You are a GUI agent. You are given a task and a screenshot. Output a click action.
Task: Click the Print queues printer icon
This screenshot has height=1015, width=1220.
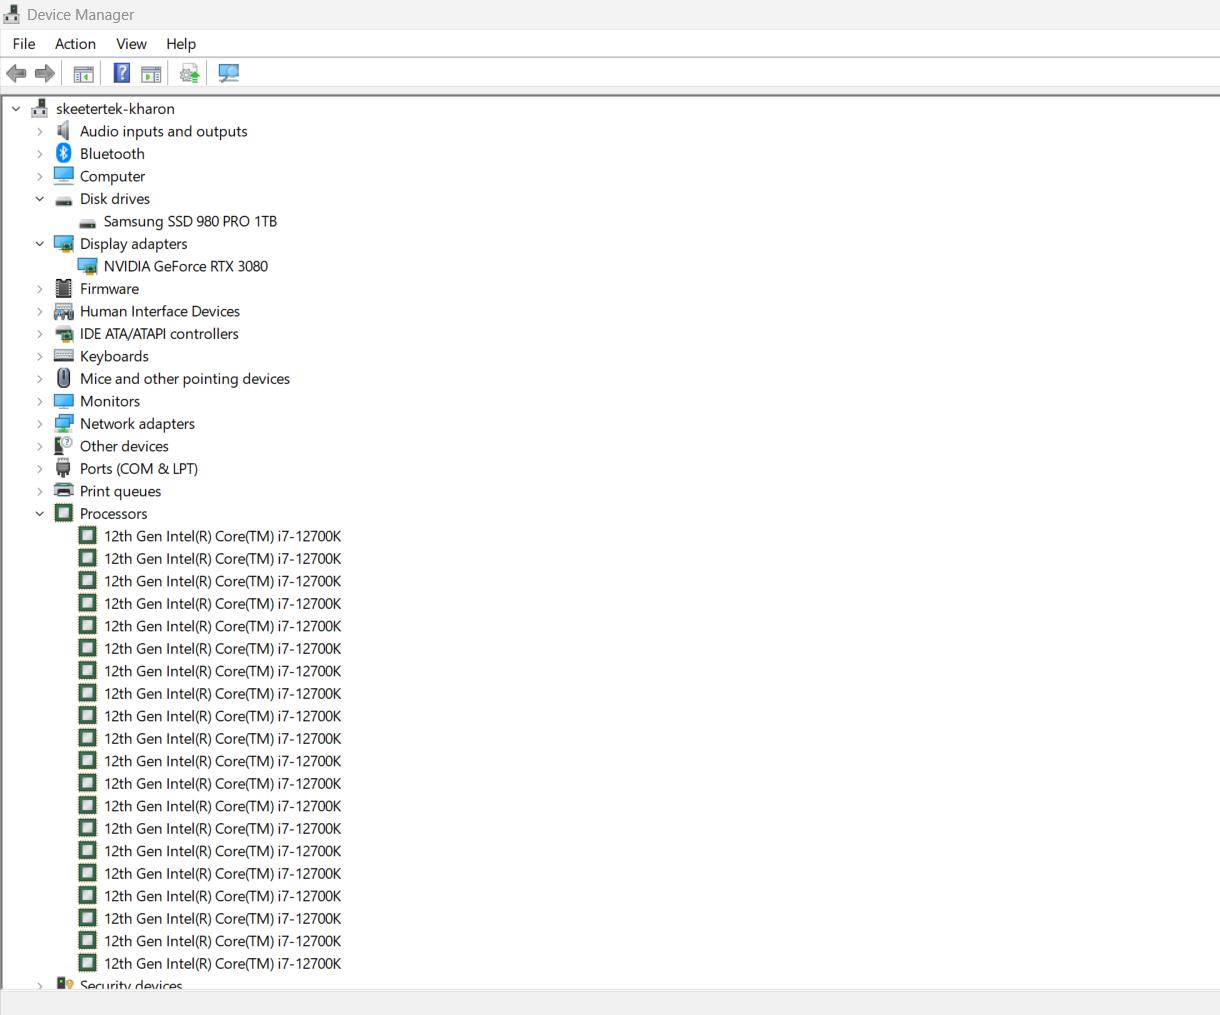click(x=64, y=491)
